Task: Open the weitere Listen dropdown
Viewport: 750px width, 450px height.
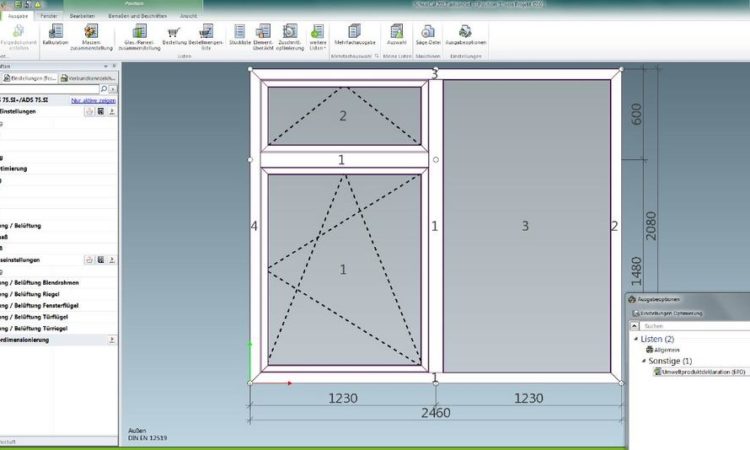Action: (317, 36)
